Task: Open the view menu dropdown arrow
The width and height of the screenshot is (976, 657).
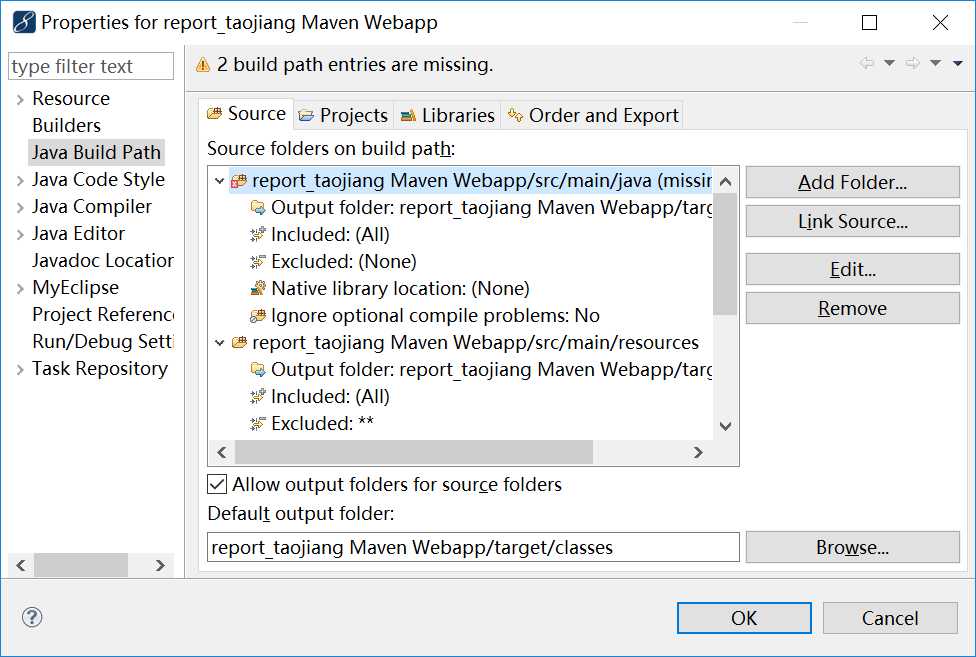Action: pos(957,64)
